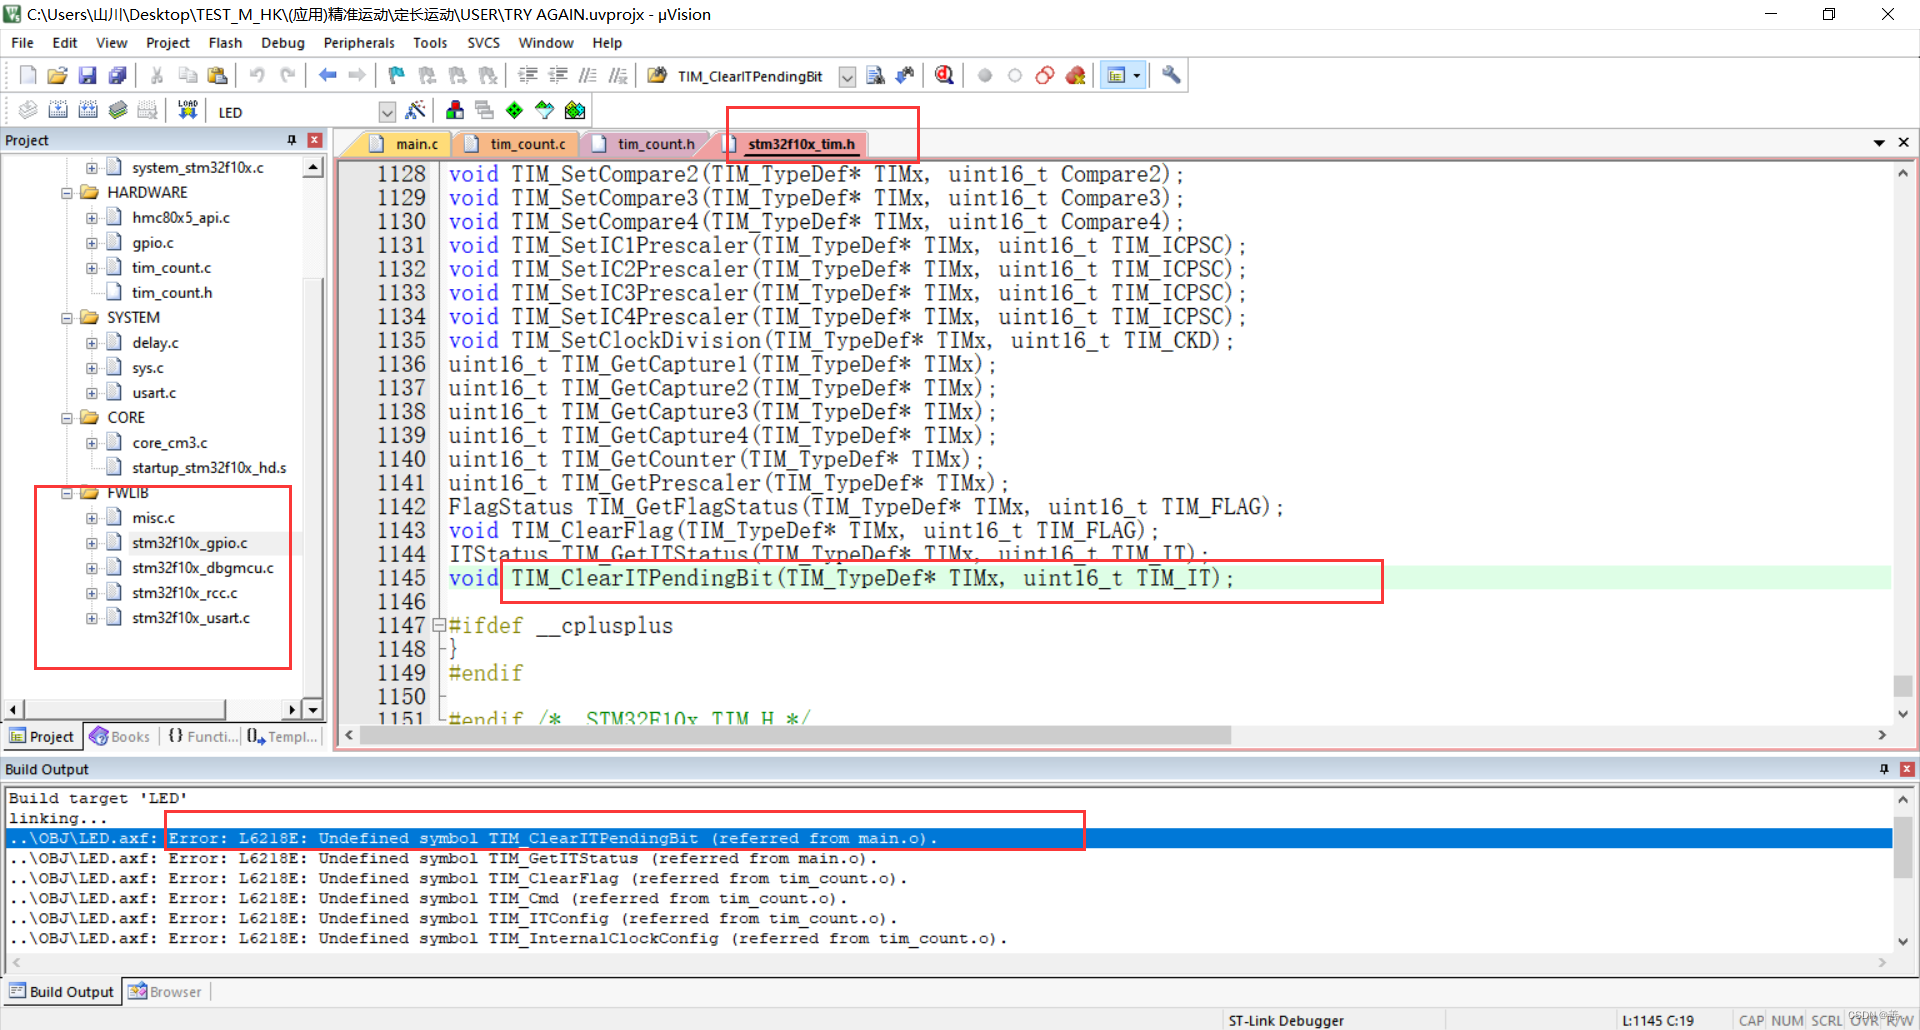Open Options for Target with the wand icon
The height and width of the screenshot is (1030, 1920).
pos(417,110)
